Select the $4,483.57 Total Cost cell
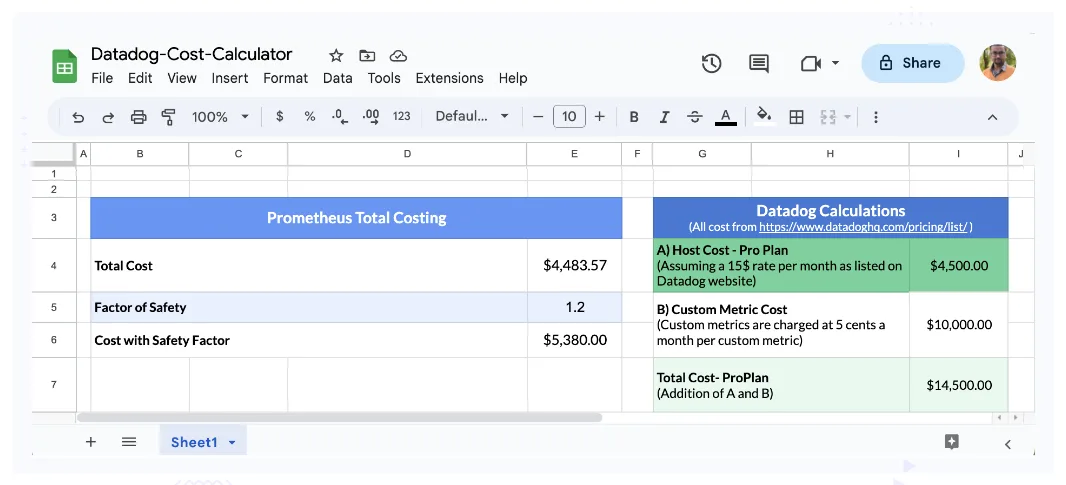Image resolution: width=1066 pixels, height=485 pixels. (x=574, y=265)
